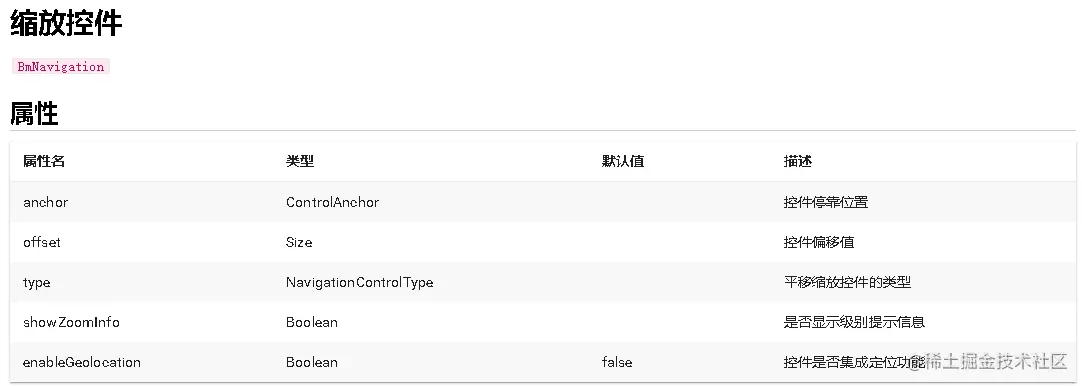
Task: Click the 控件停靠位置 description text
Action: 826,202
